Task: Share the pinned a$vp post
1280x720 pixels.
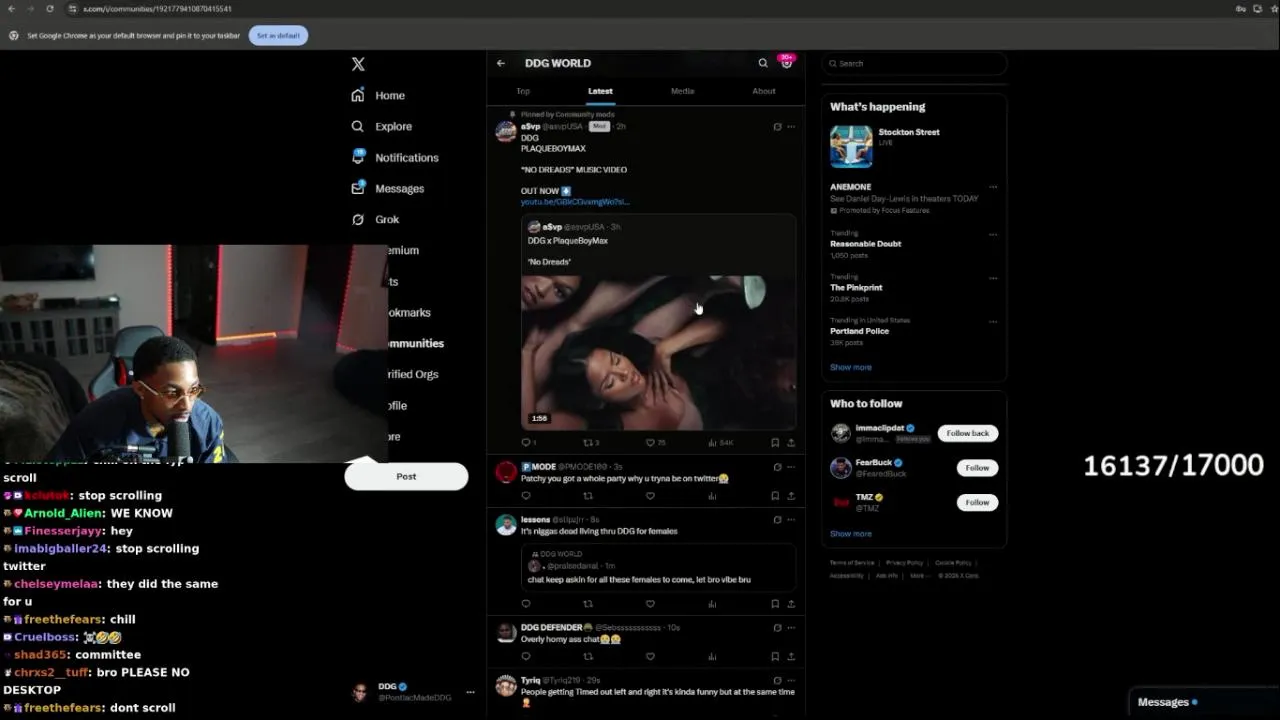Action: 791,442
